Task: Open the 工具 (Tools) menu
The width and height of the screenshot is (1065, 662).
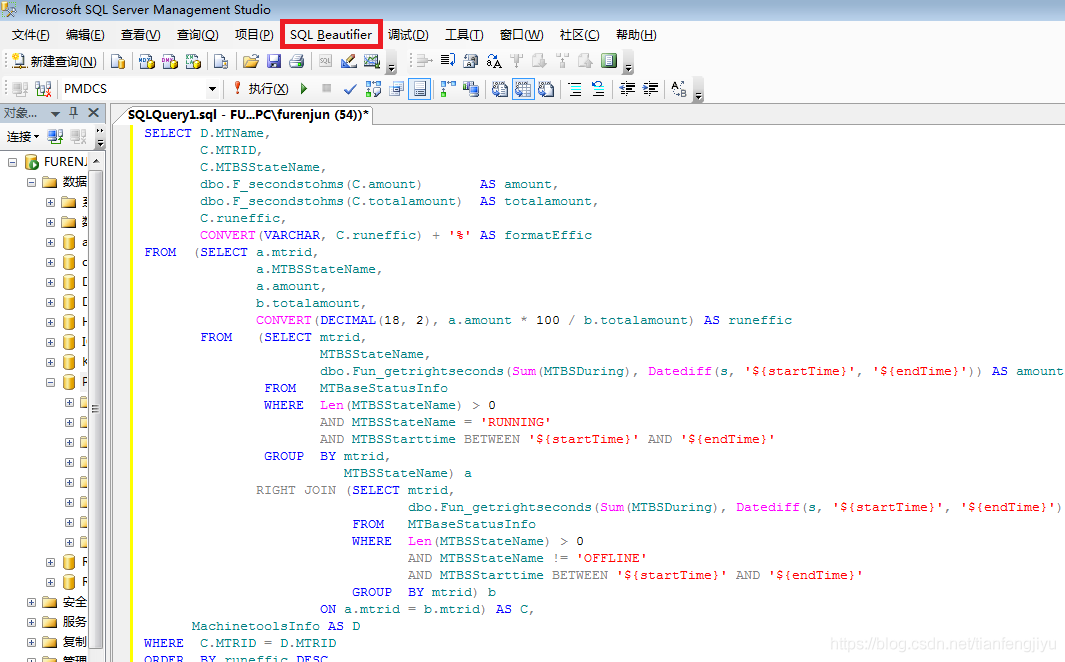Action: point(464,35)
